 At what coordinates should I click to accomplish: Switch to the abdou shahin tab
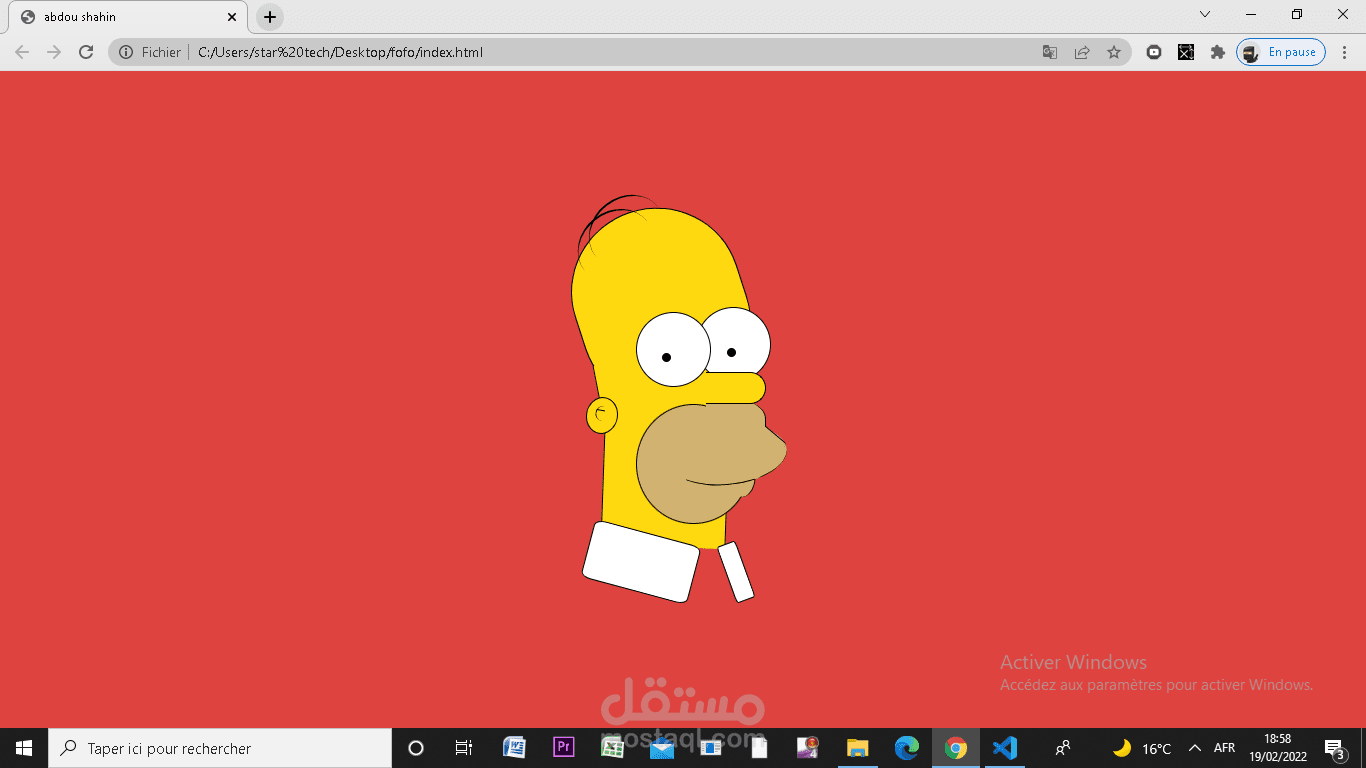tap(126, 17)
